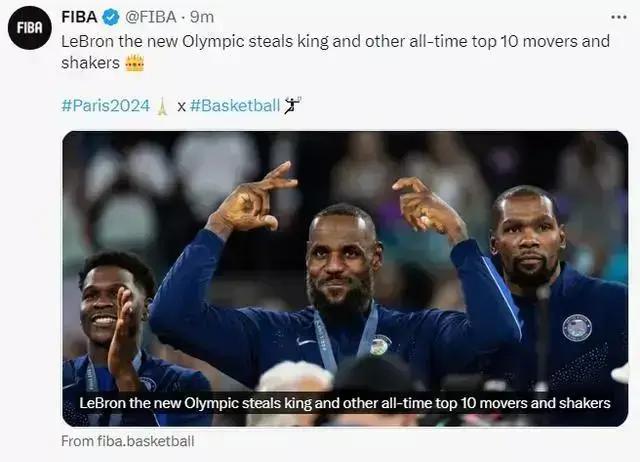Open the #Basketball hashtag
This screenshot has width=640, height=462.
234,105
